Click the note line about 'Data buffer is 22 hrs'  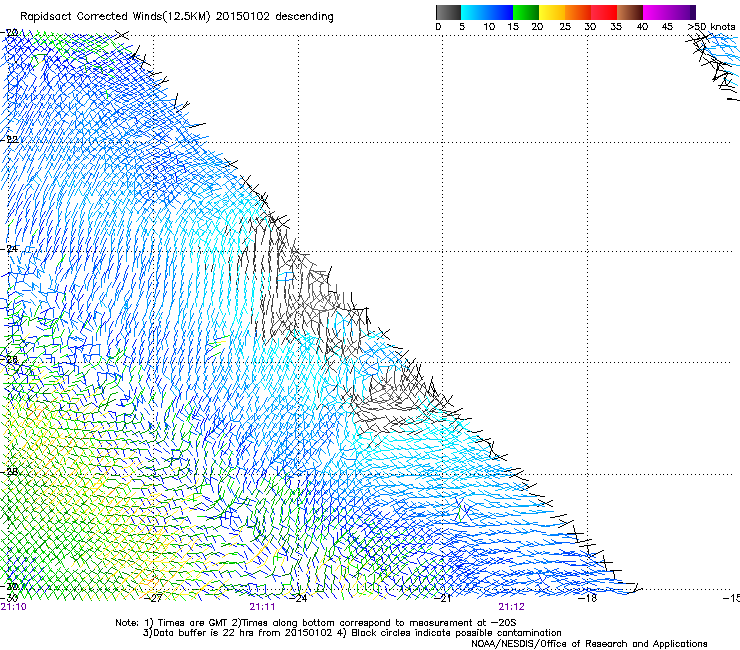(x=352, y=633)
